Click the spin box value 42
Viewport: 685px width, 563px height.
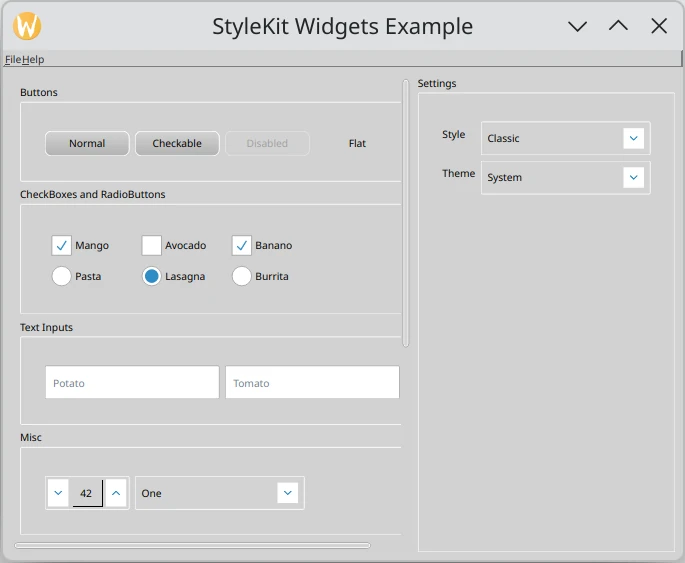87,493
